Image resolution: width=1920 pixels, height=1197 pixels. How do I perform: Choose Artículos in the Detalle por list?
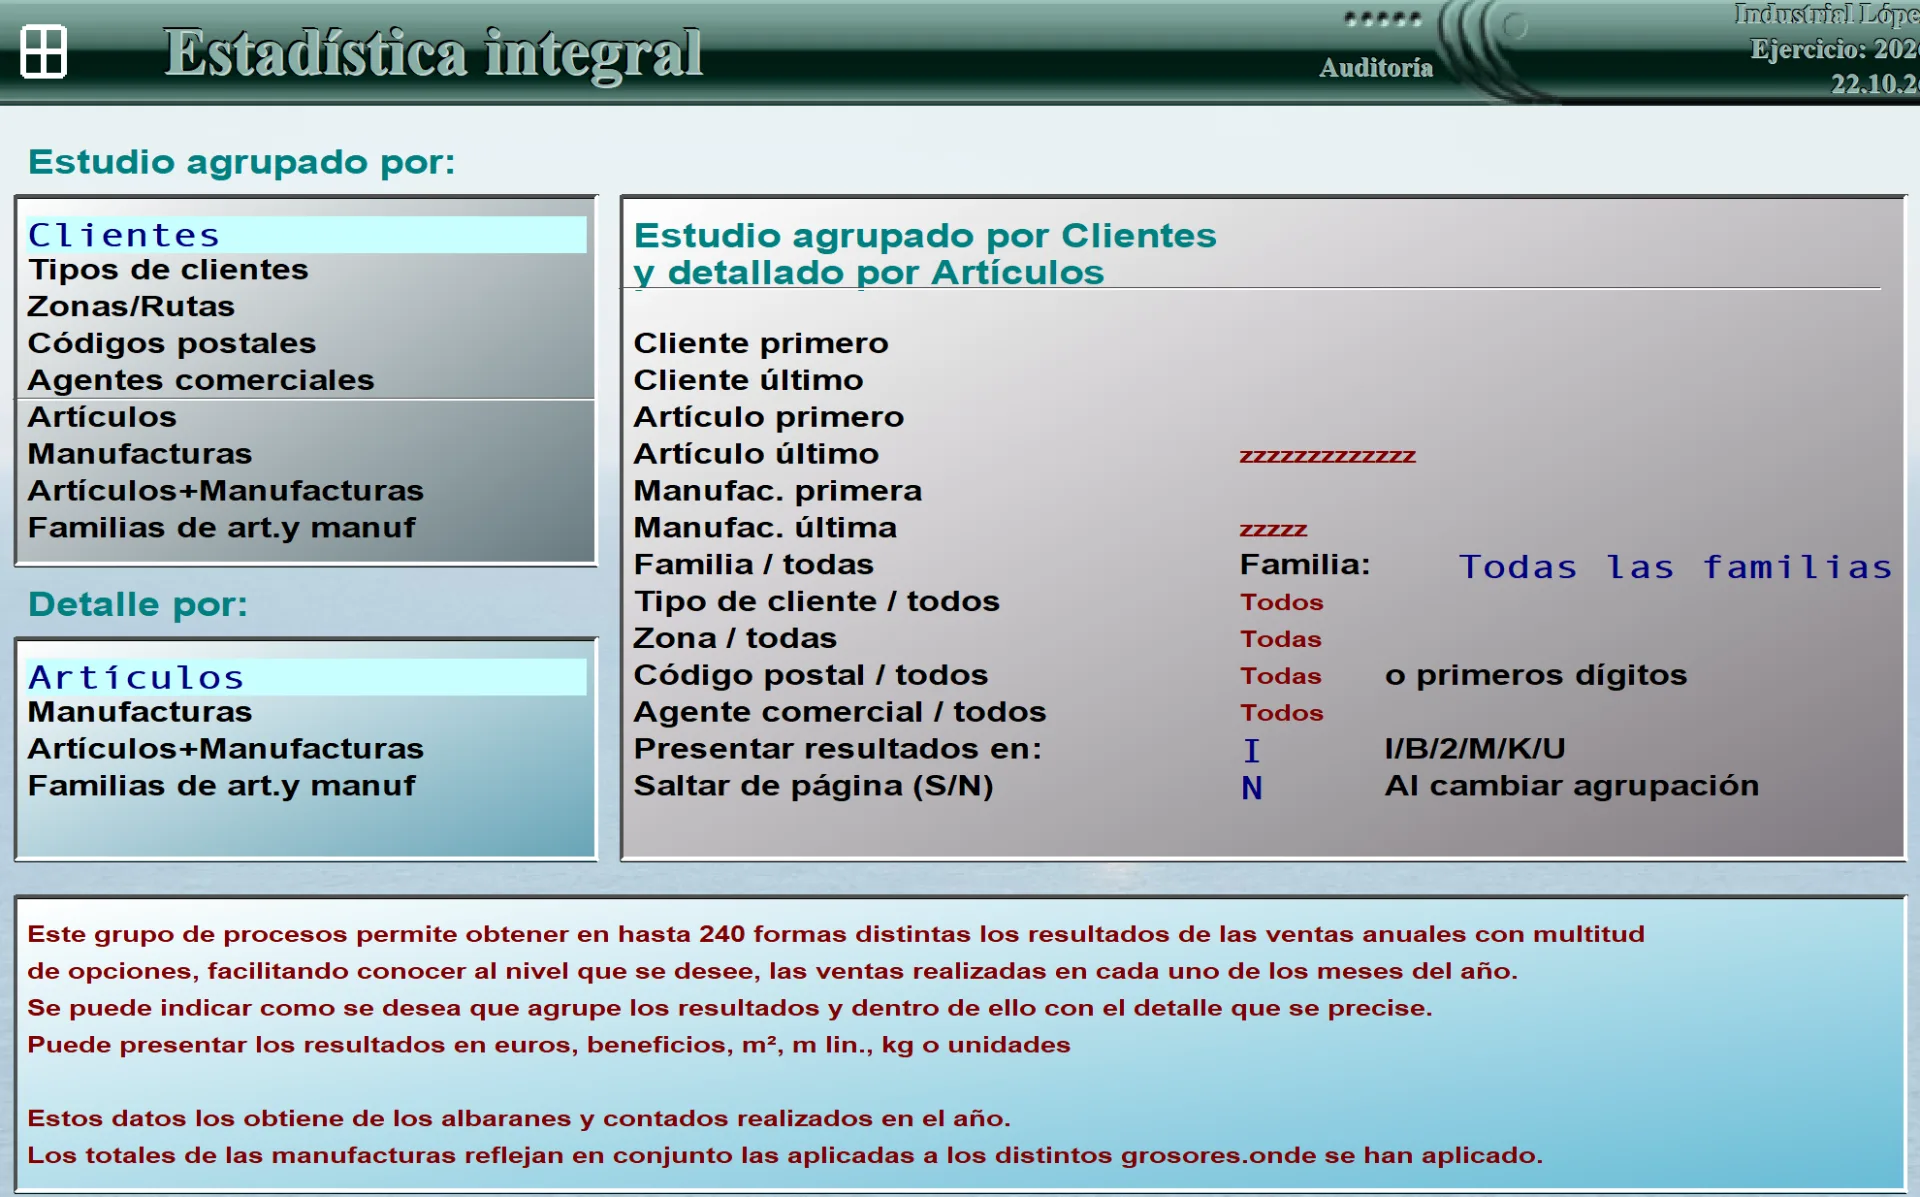tap(306, 677)
